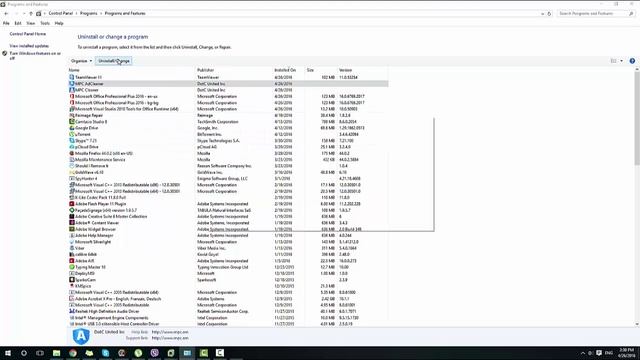This screenshot has width=640, height=360.
Task: Open Turn Windows features on or off
Action: coord(35,56)
